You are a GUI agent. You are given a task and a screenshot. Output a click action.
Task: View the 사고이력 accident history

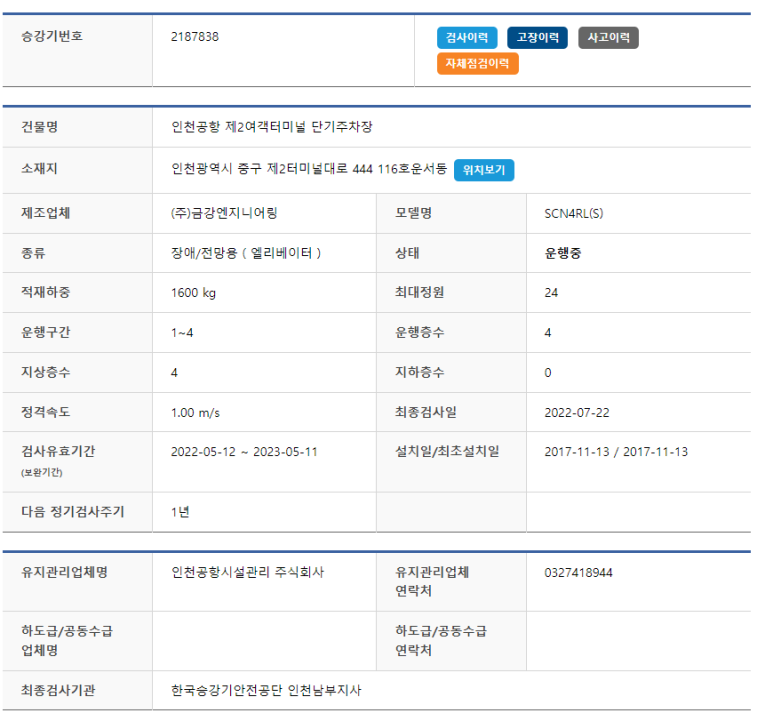tap(608, 38)
